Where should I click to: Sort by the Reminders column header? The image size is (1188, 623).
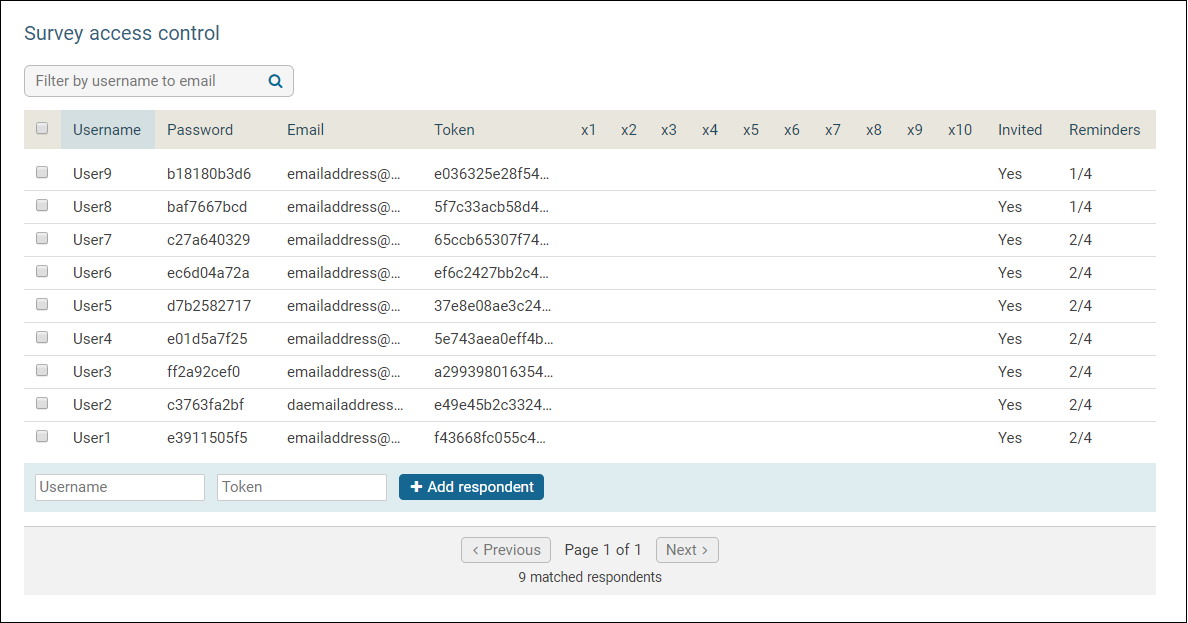click(1104, 130)
